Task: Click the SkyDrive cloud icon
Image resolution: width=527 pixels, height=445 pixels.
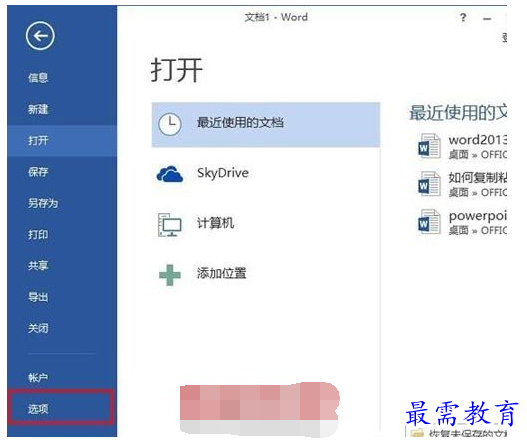Action: pos(170,174)
